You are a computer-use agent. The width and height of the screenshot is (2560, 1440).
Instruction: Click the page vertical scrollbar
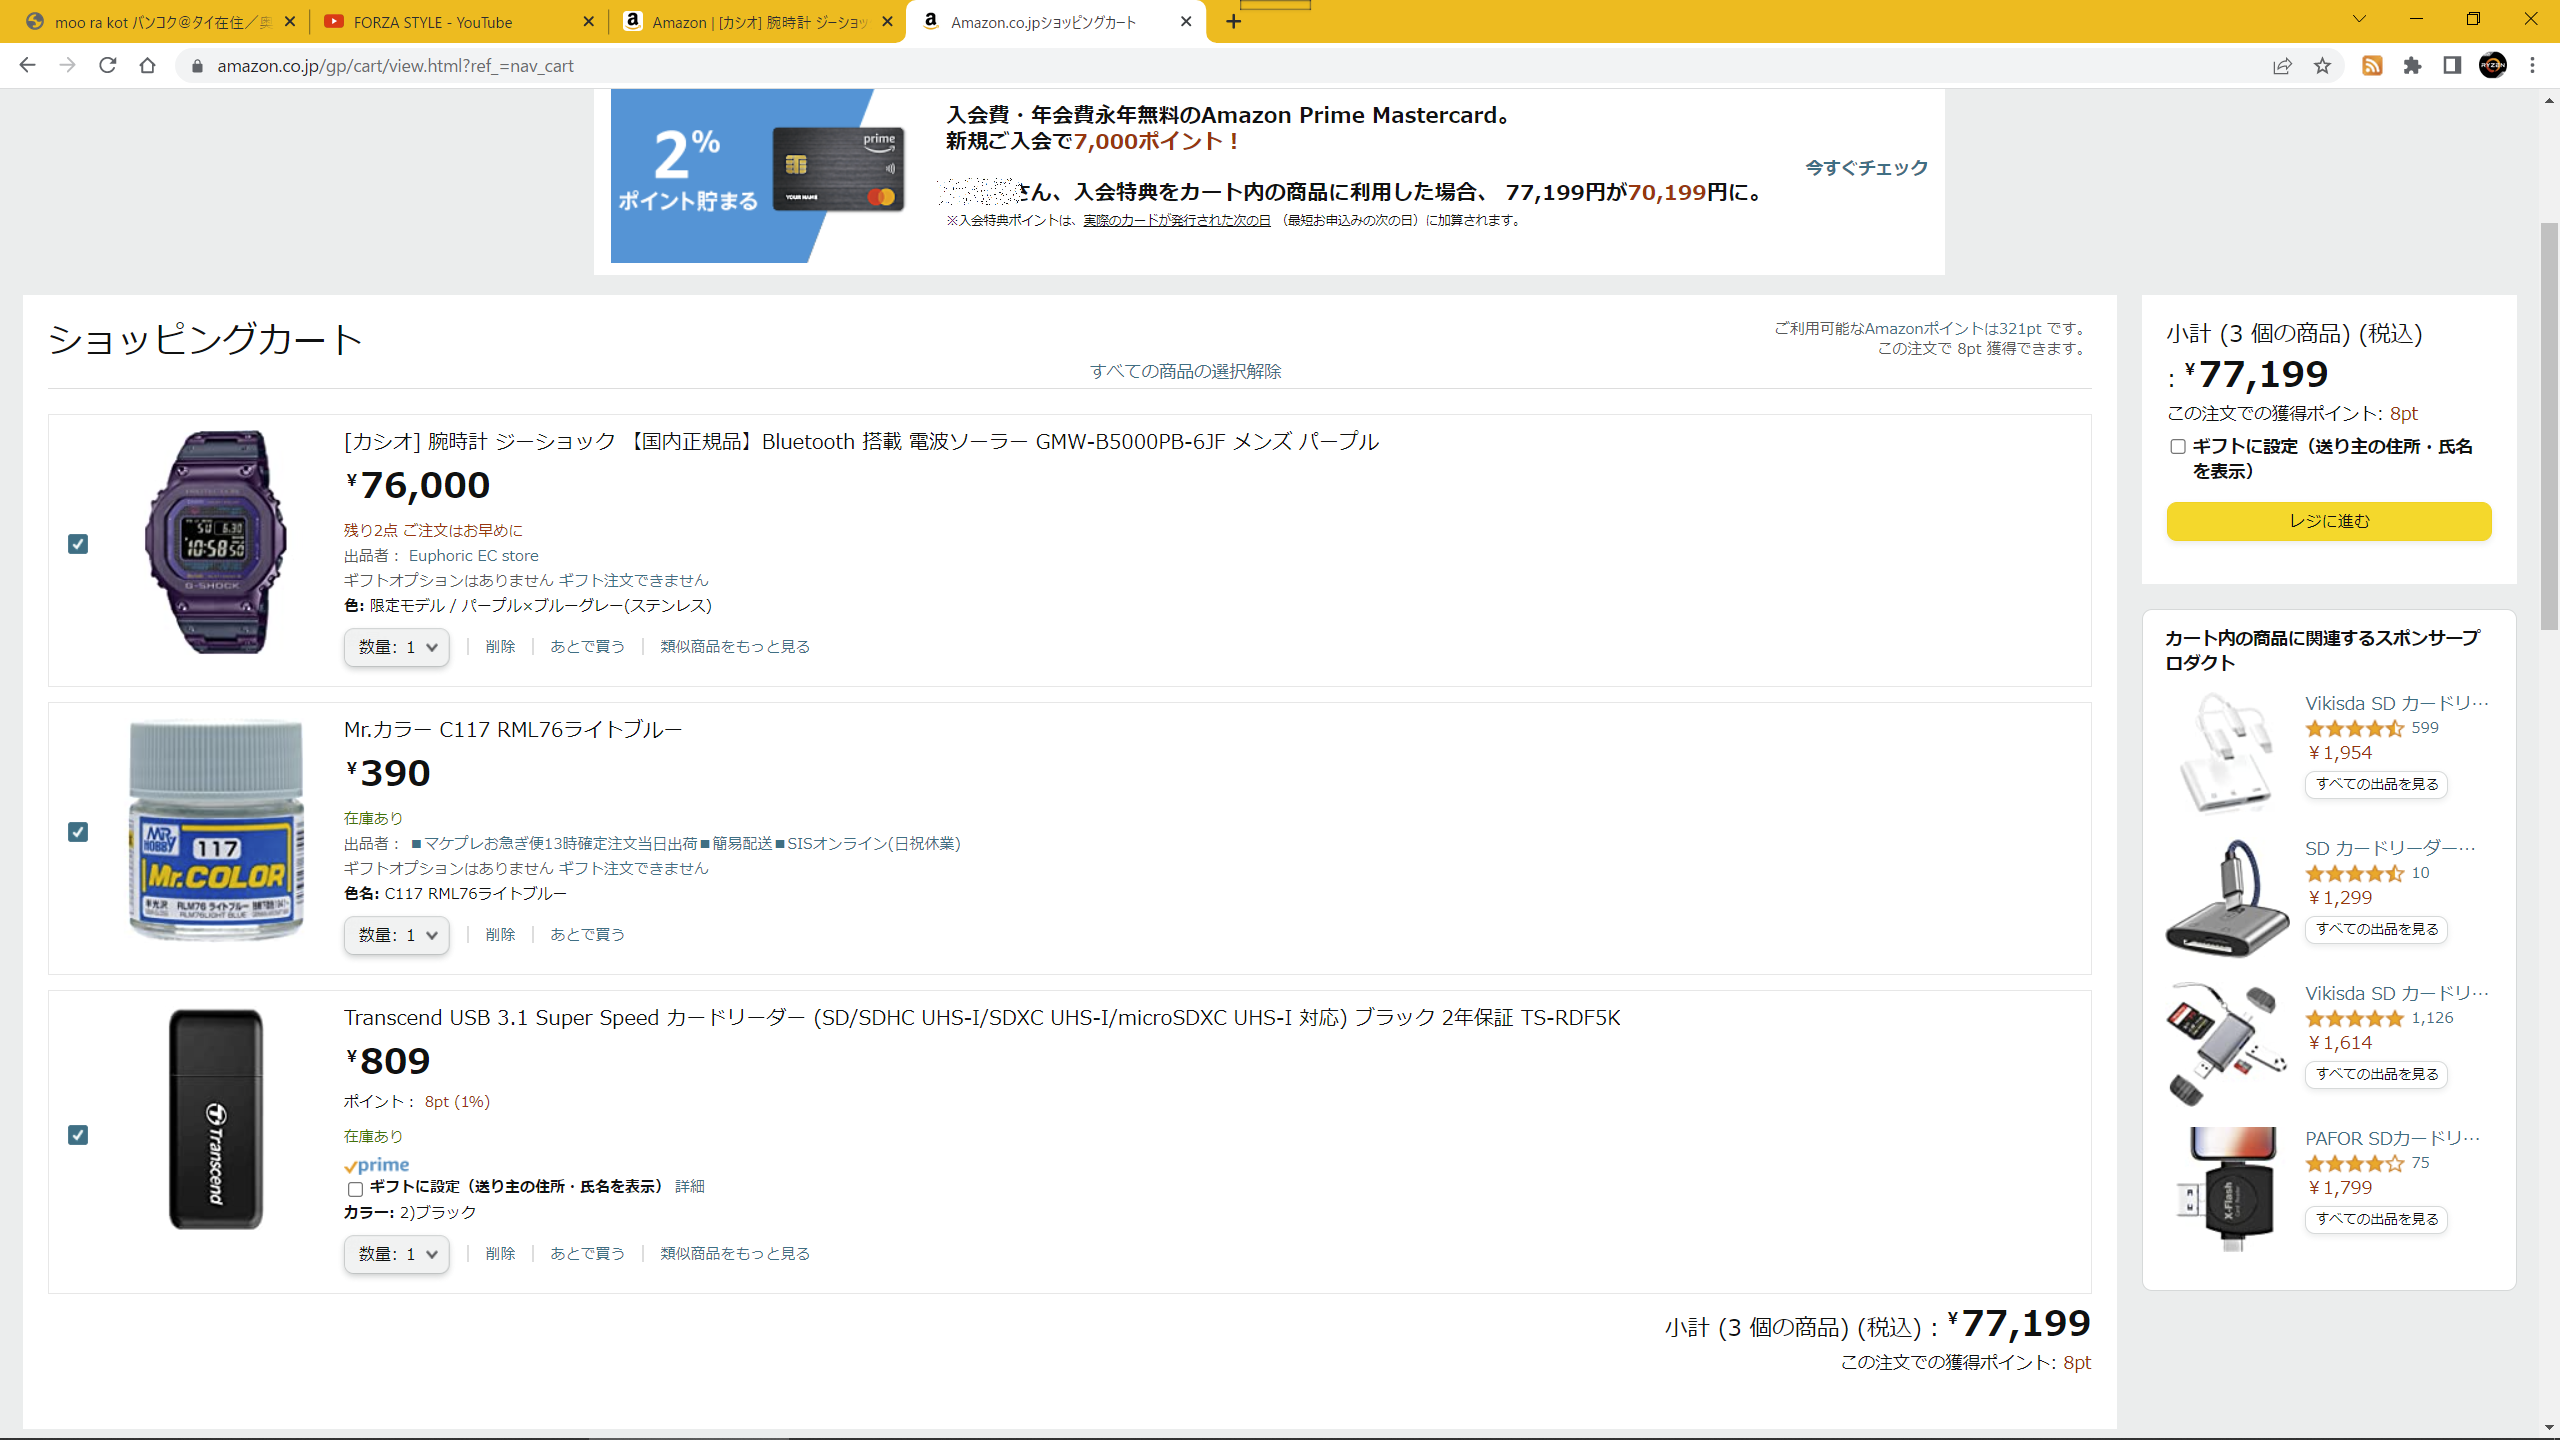[2550, 428]
